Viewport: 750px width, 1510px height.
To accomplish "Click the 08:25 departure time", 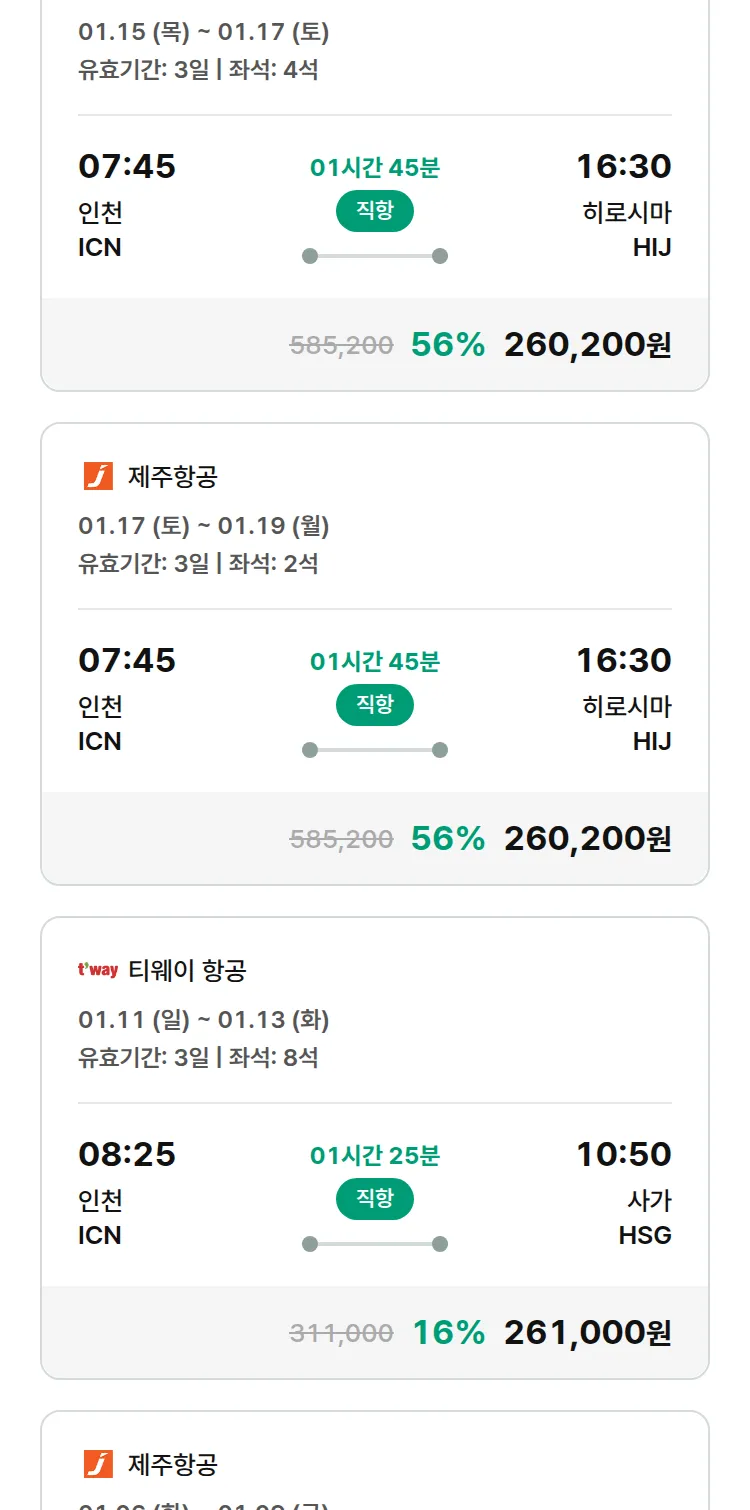I will [127, 1154].
